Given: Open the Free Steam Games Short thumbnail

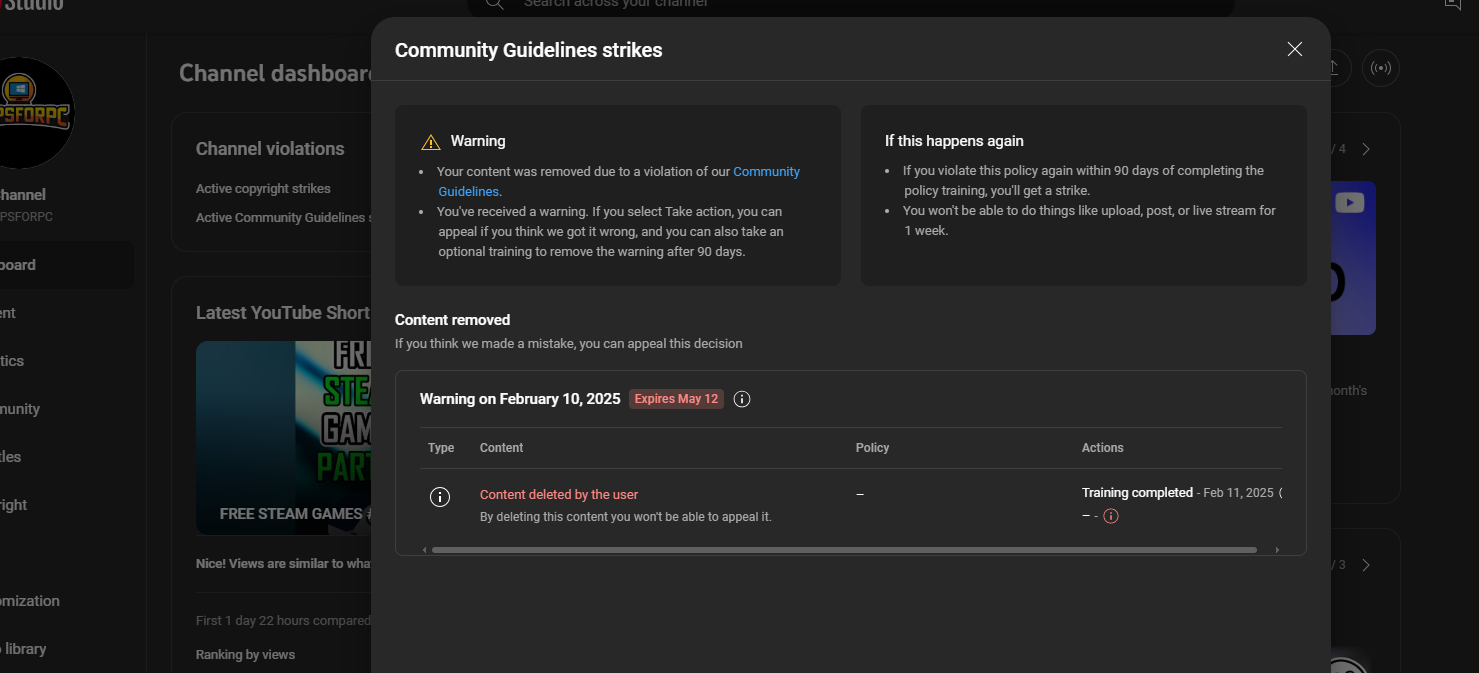Looking at the screenshot, I should click(x=284, y=438).
